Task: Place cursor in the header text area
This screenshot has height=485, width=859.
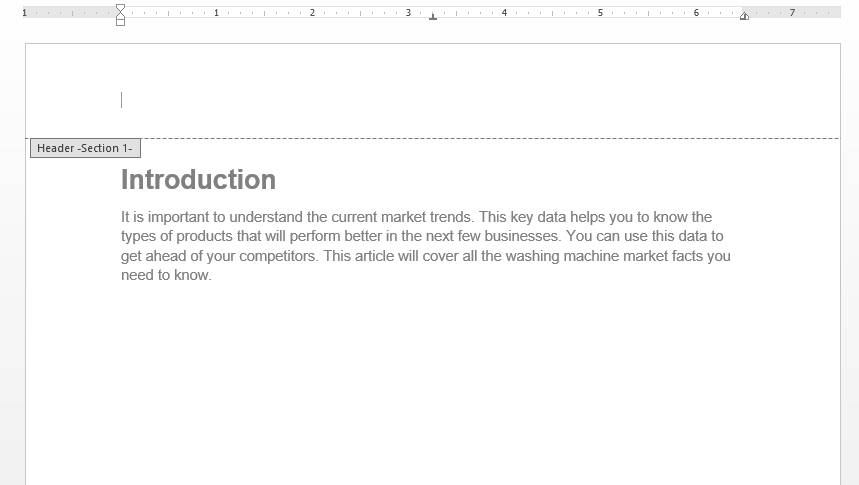Action: tap(433, 100)
